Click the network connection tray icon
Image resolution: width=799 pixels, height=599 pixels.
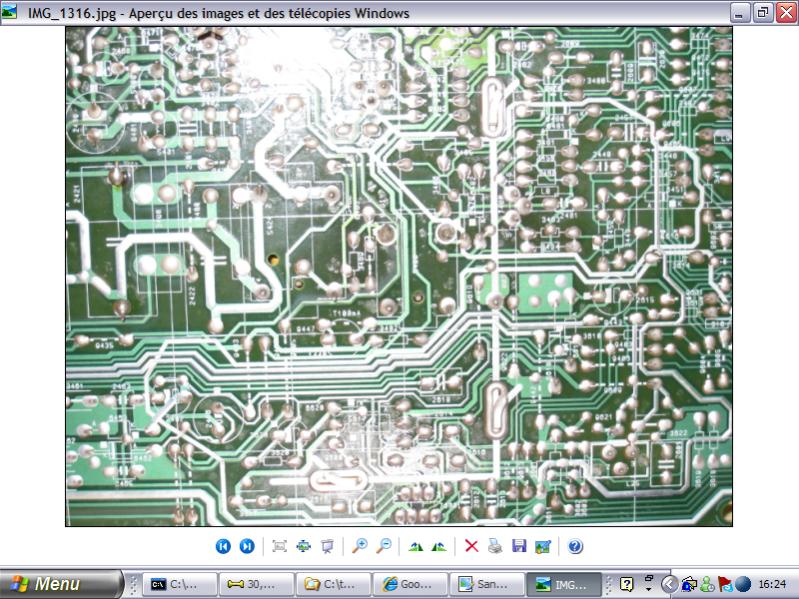[x=688, y=584]
